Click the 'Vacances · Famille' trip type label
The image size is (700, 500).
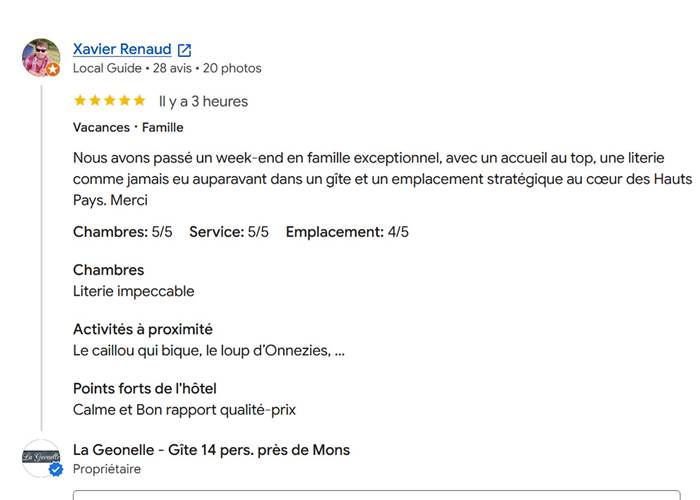pos(128,128)
